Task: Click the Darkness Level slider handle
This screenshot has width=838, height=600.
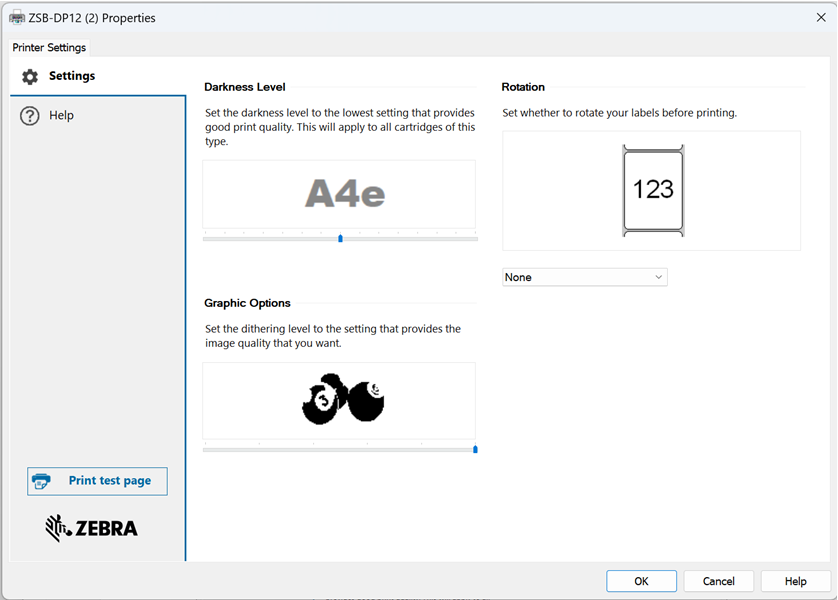Action: coord(340,238)
